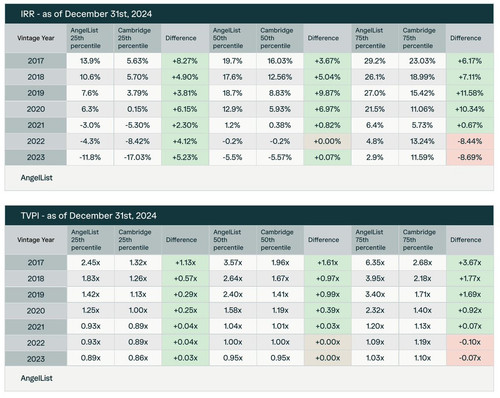Click the AngelList label below the TVPI table
Image resolution: width=500 pixels, height=398 pixels.
click(x=37, y=378)
